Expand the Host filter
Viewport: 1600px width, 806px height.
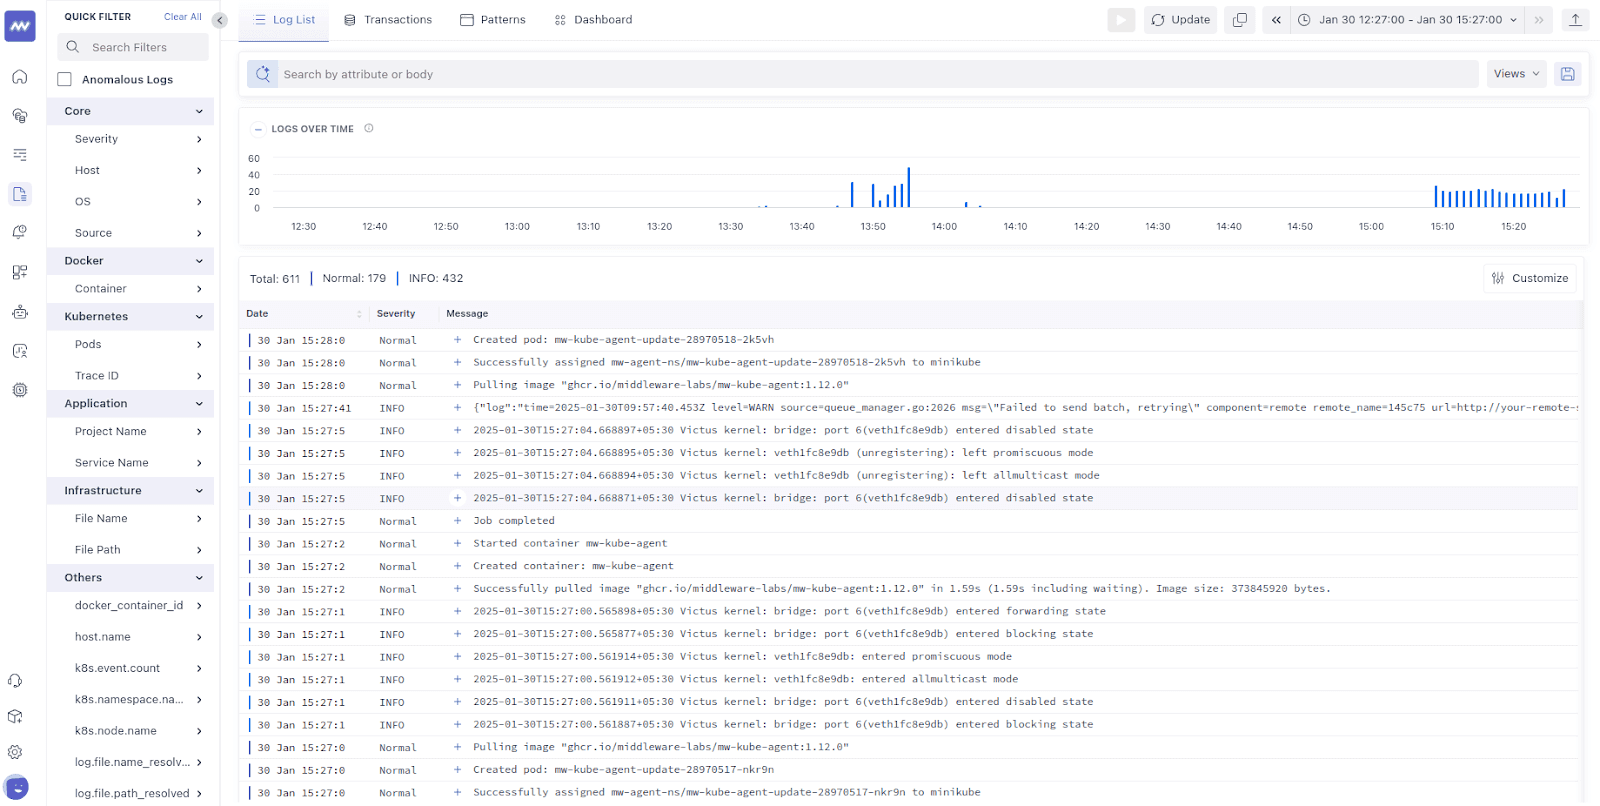(x=199, y=170)
